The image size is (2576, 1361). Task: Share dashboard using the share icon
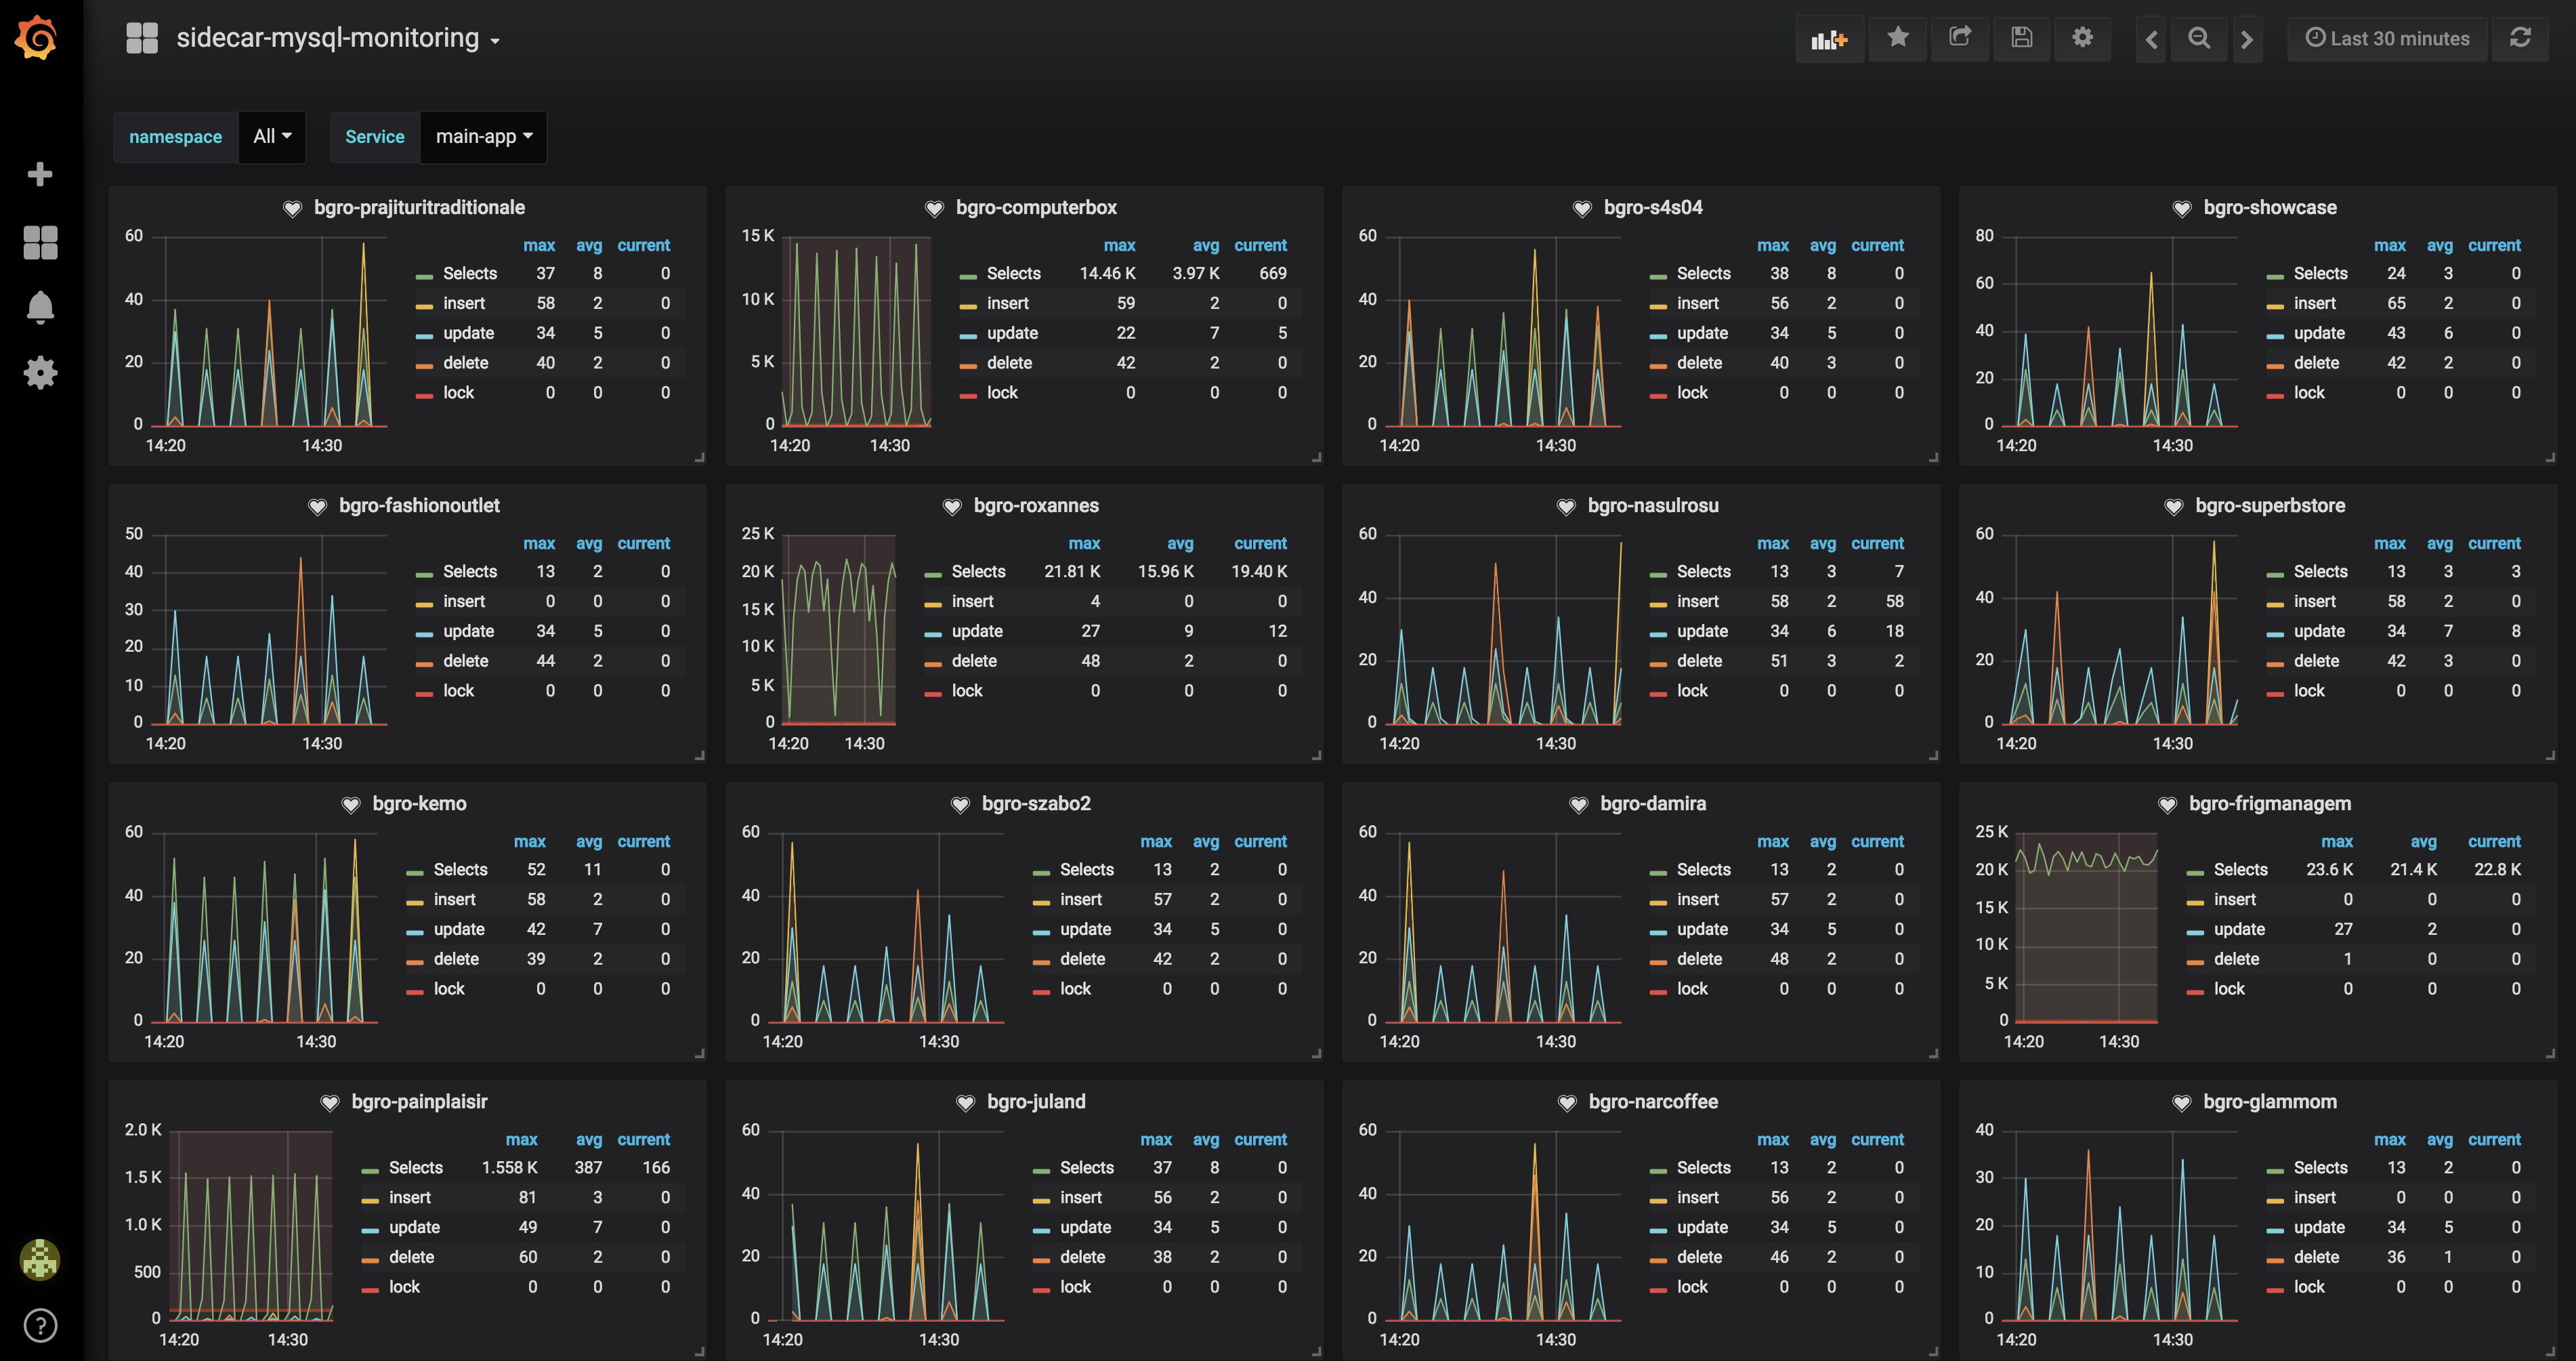coord(1960,38)
